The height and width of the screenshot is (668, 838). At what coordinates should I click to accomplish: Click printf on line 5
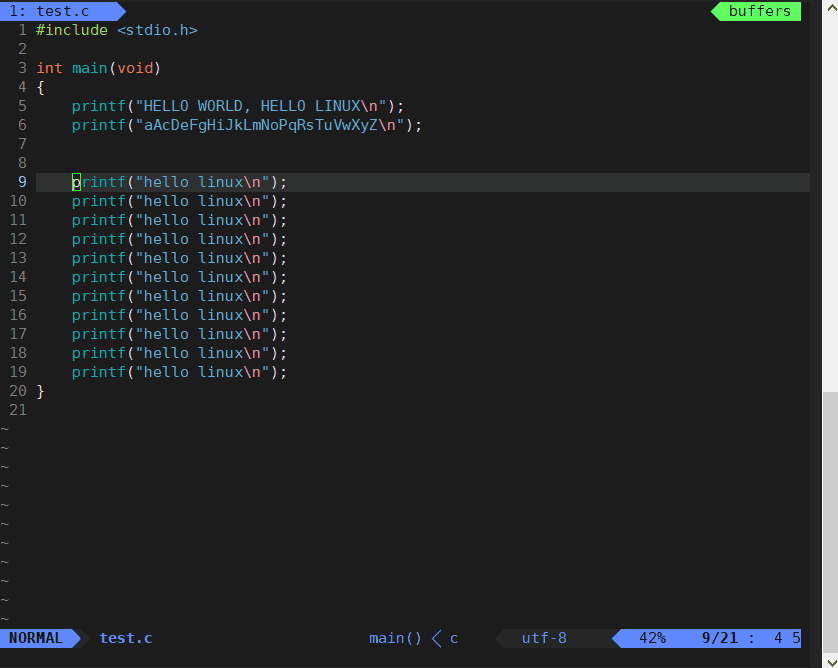pos(99,106)
